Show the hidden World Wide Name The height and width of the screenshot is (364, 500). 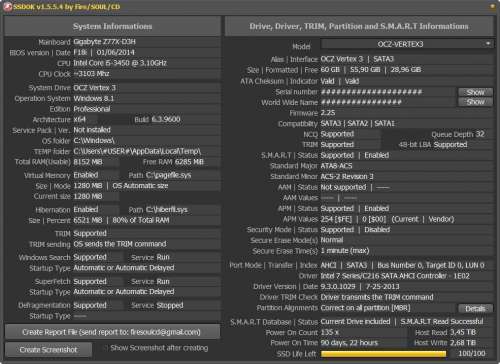click(475, 102)
